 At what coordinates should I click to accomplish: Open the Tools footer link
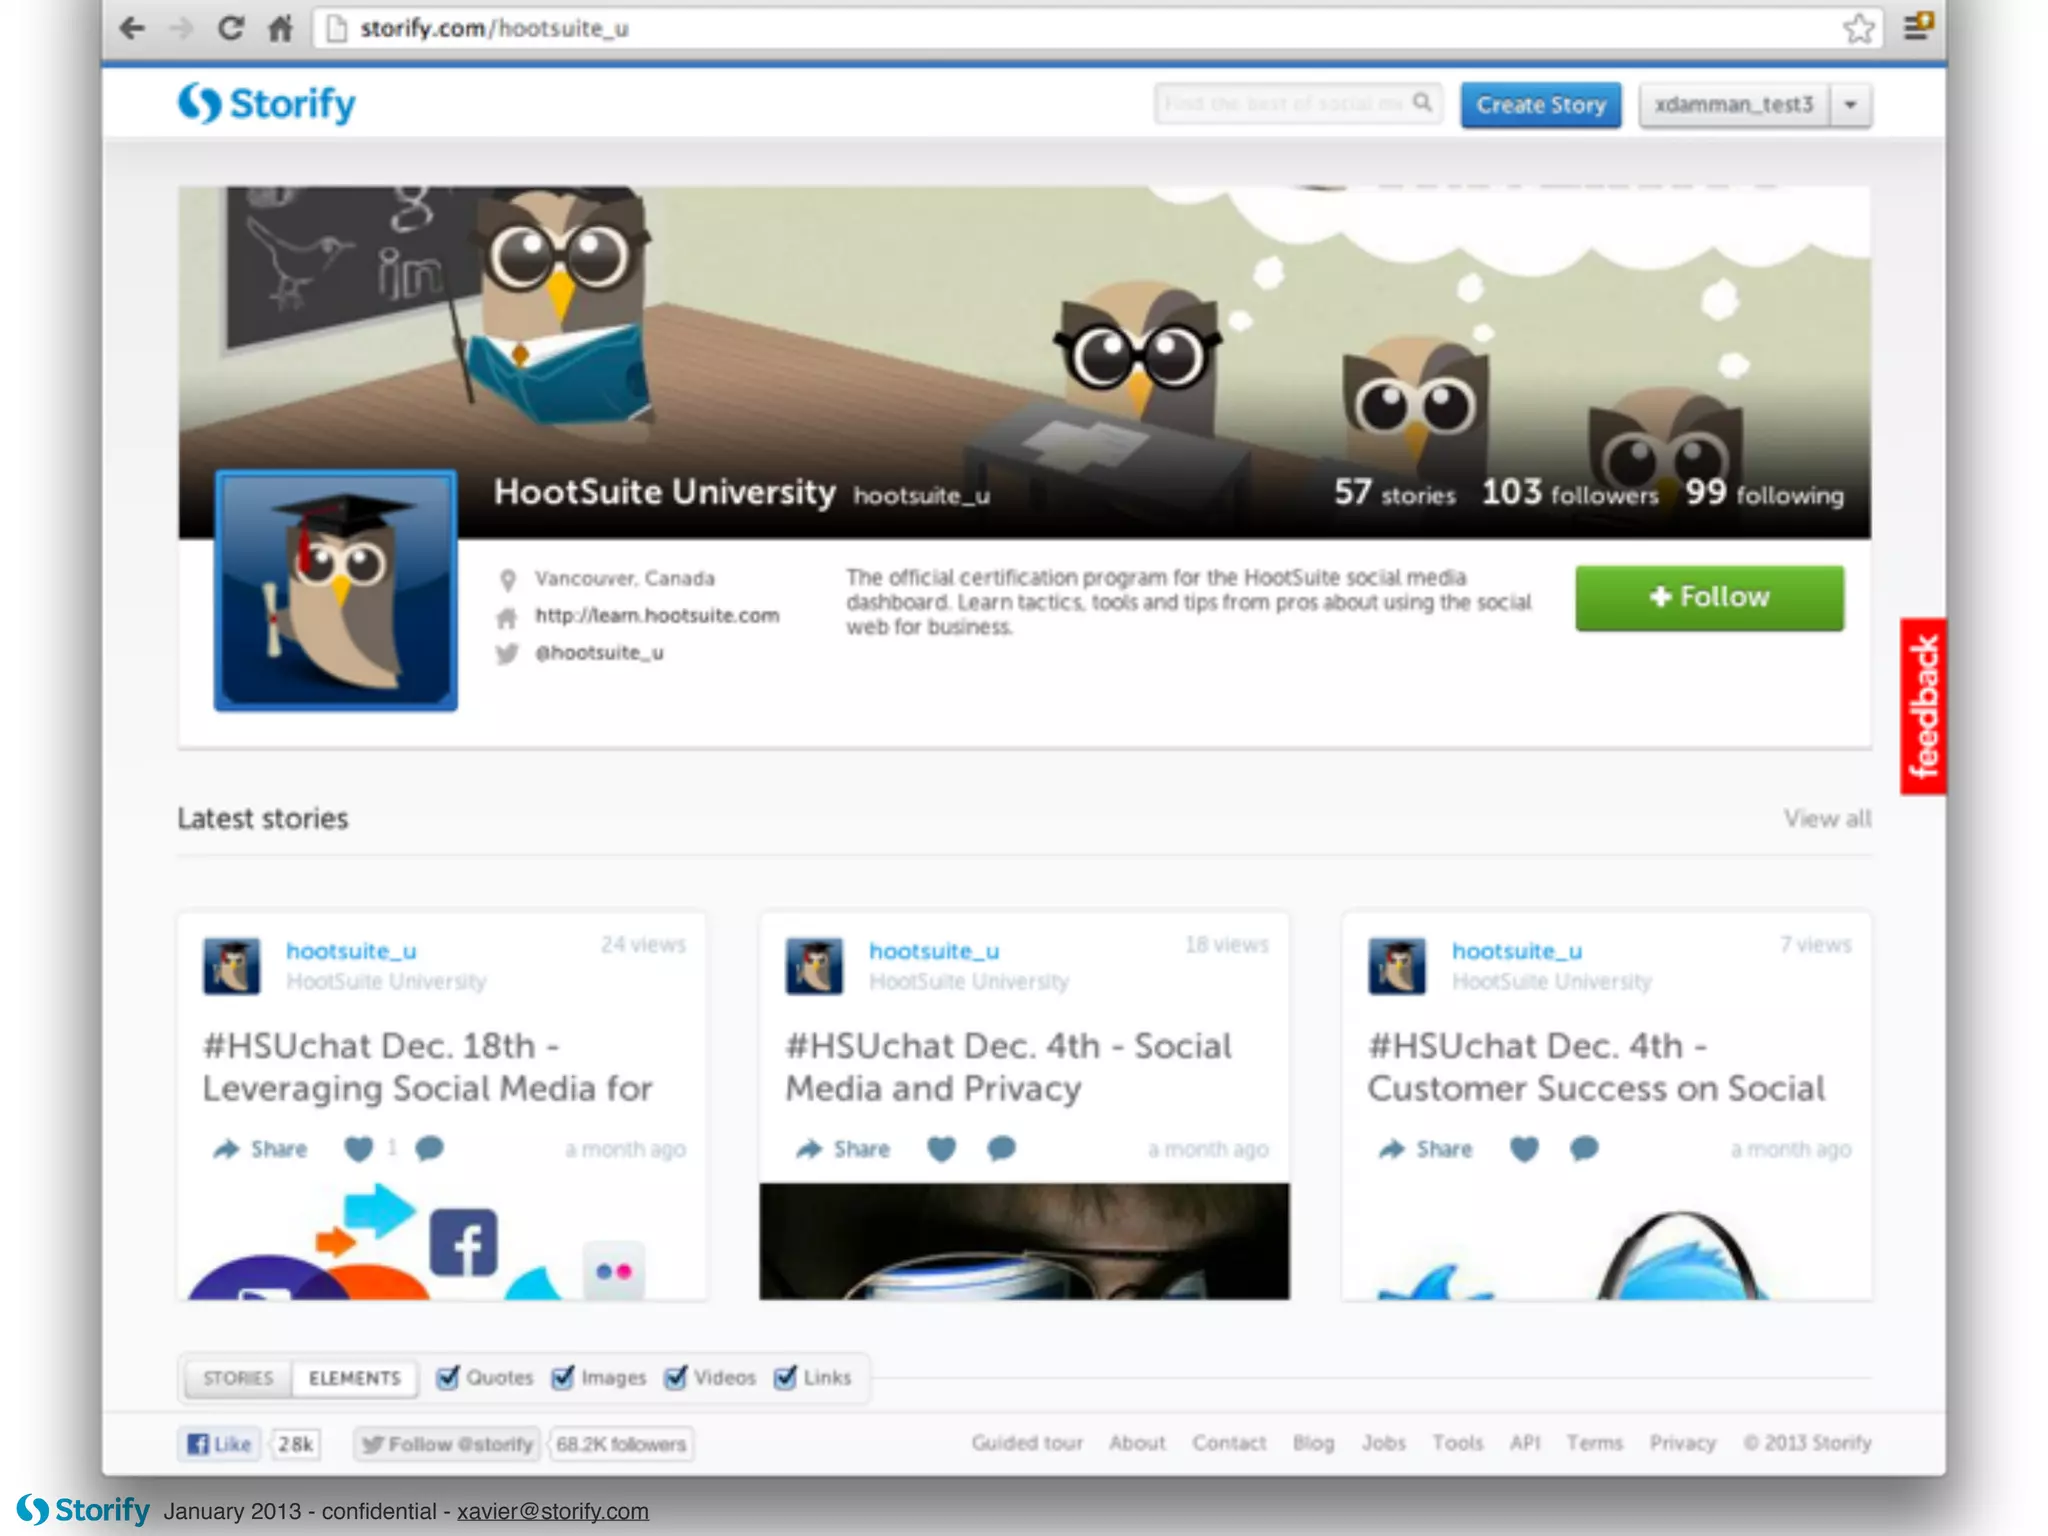(1457, 1443)
